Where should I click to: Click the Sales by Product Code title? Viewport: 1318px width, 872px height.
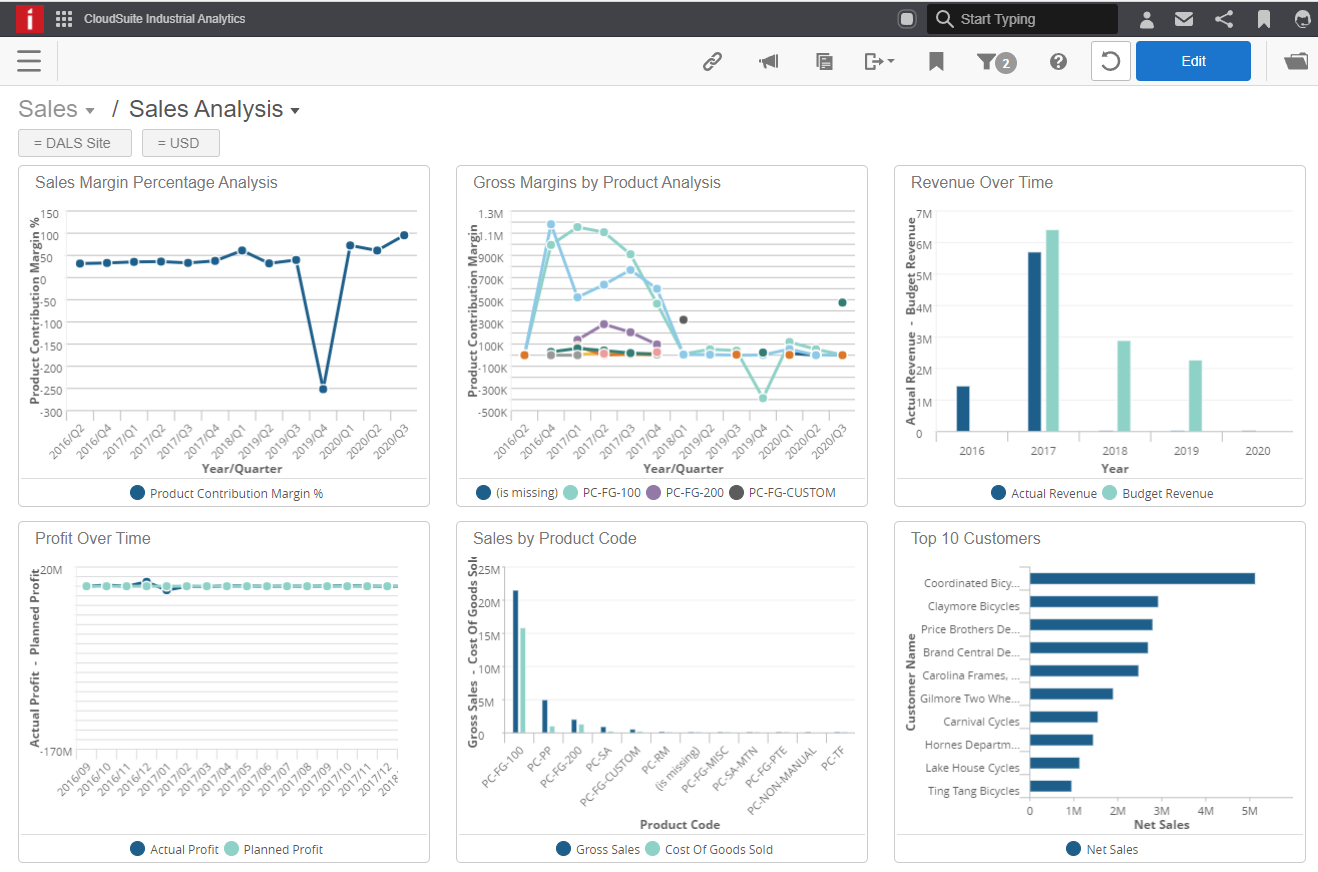pyautogui.click(x=555, y=538)
